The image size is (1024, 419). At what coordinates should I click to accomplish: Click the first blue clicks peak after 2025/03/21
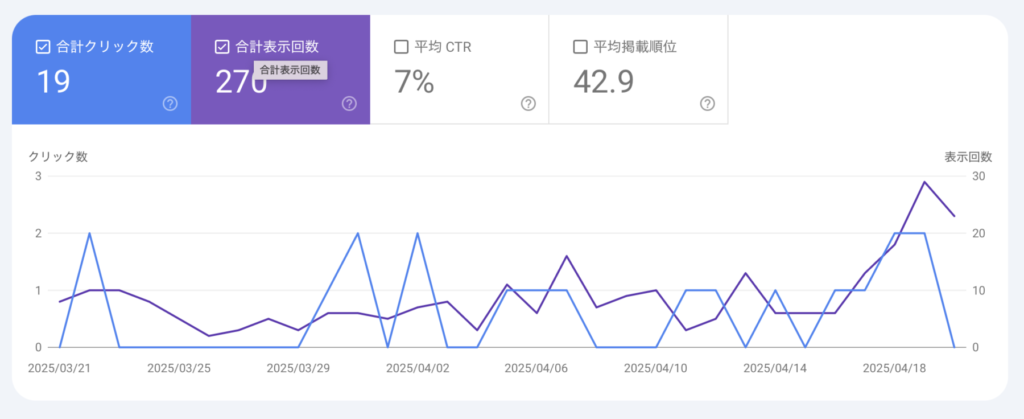click(90, 233)
